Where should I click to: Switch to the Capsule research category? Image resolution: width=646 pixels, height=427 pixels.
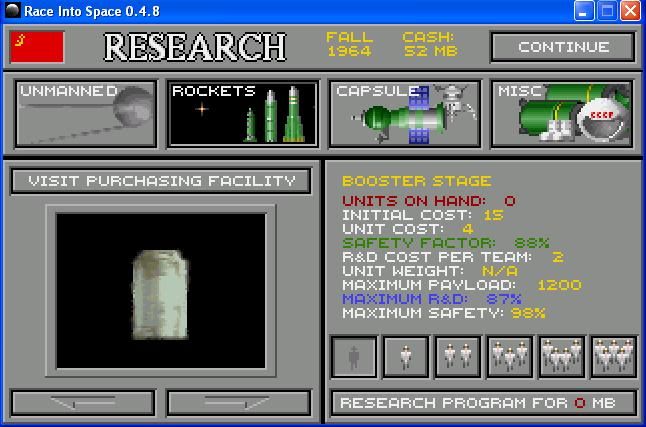[x=405, y=114]
